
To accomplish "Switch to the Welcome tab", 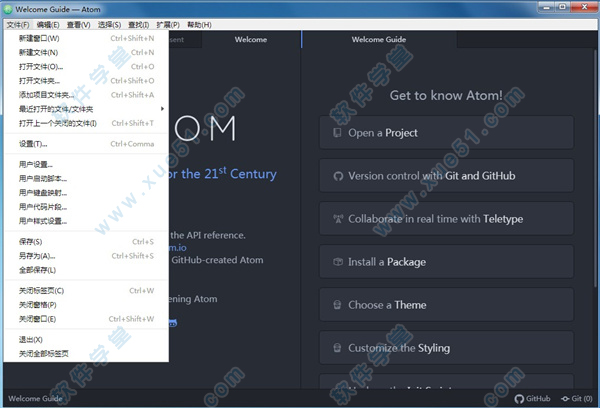I will point(251,39).
